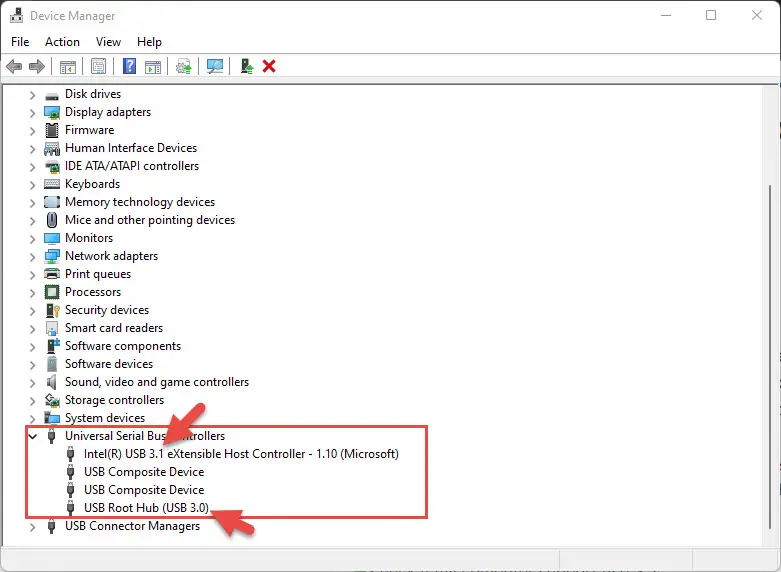
Task: Scan for hardware changes using monitor icon
Action: [x=215, y=66]
